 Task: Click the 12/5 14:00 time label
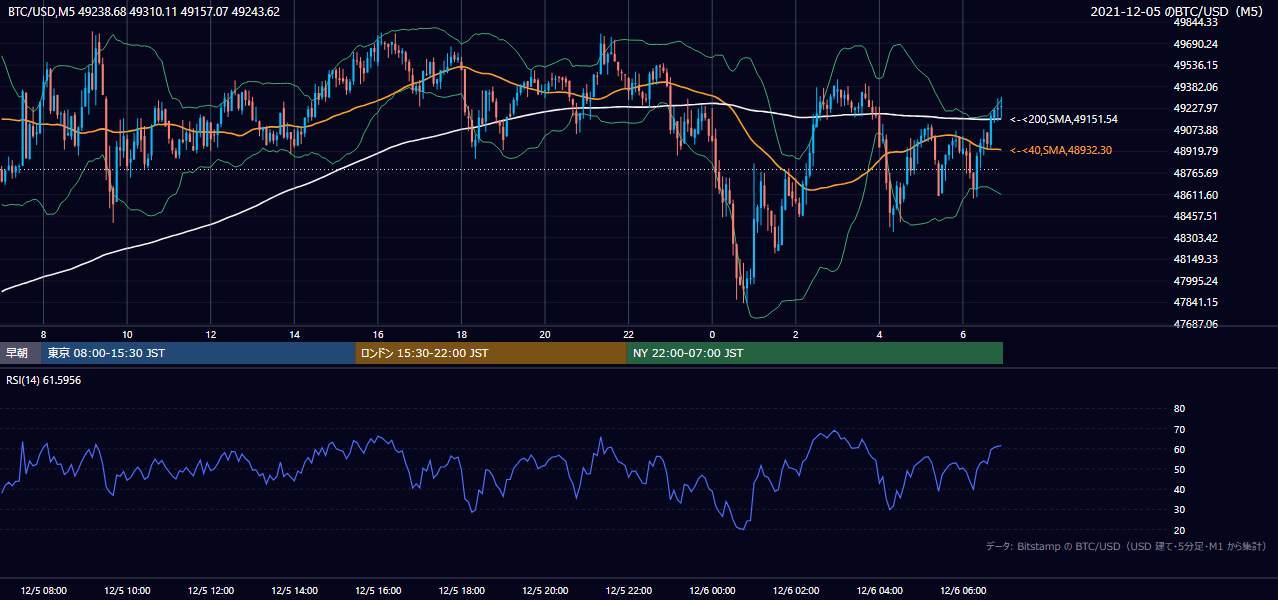(x=295, y=591)
